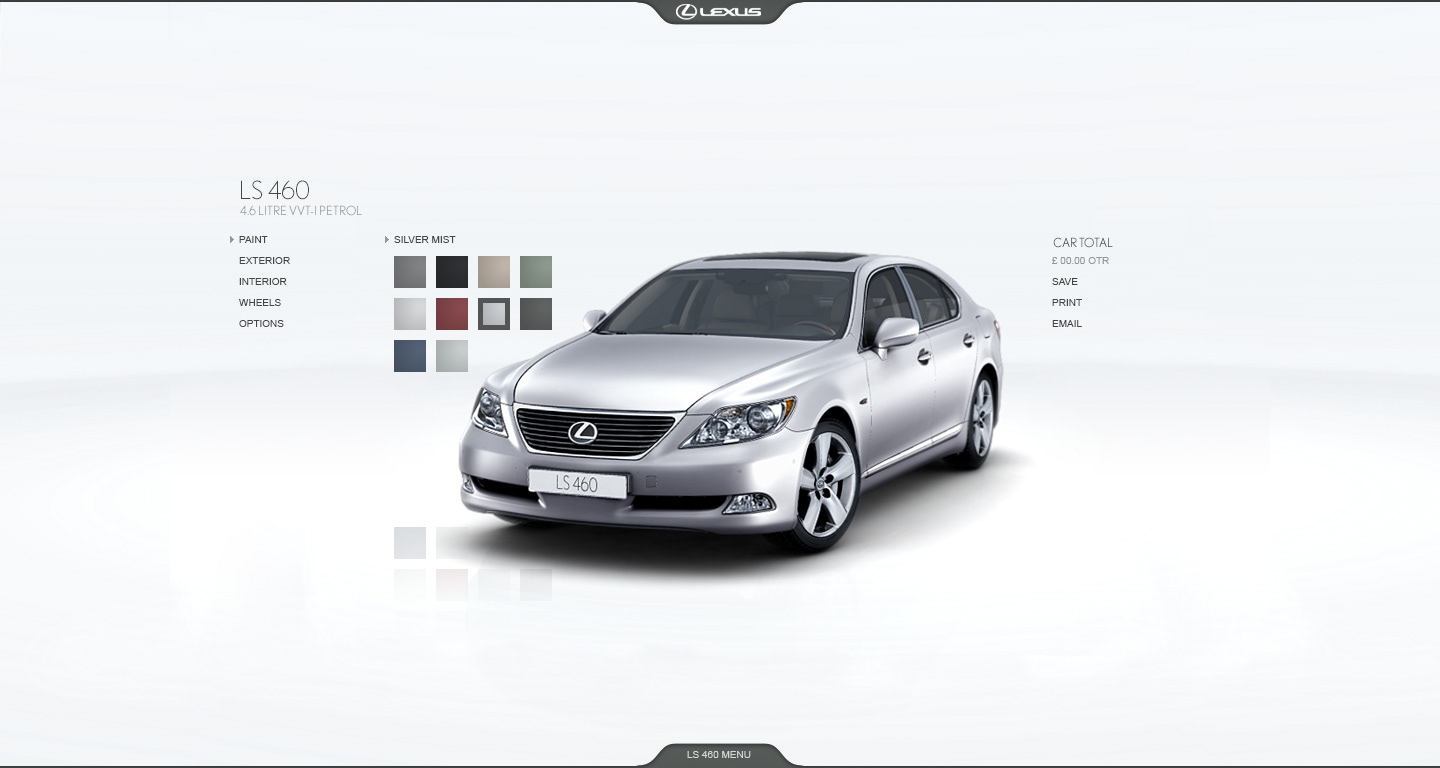Go to the OPTIONS category
Viewport: 1440px width, 768px height.
[x=261, y=324]
